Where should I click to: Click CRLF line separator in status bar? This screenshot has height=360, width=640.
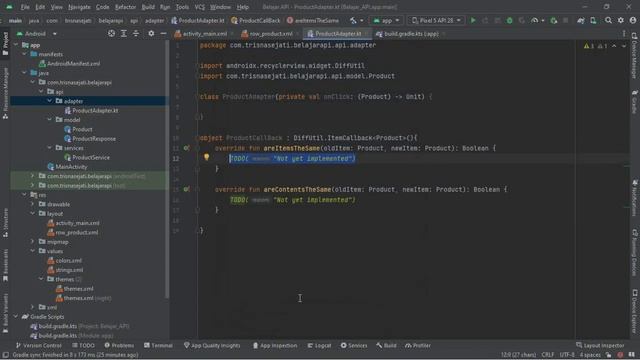tap(547, 355)
